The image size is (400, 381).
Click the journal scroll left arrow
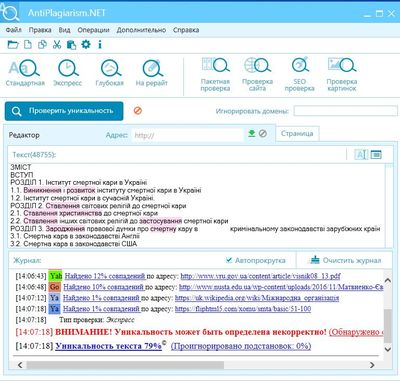point(20,365)
